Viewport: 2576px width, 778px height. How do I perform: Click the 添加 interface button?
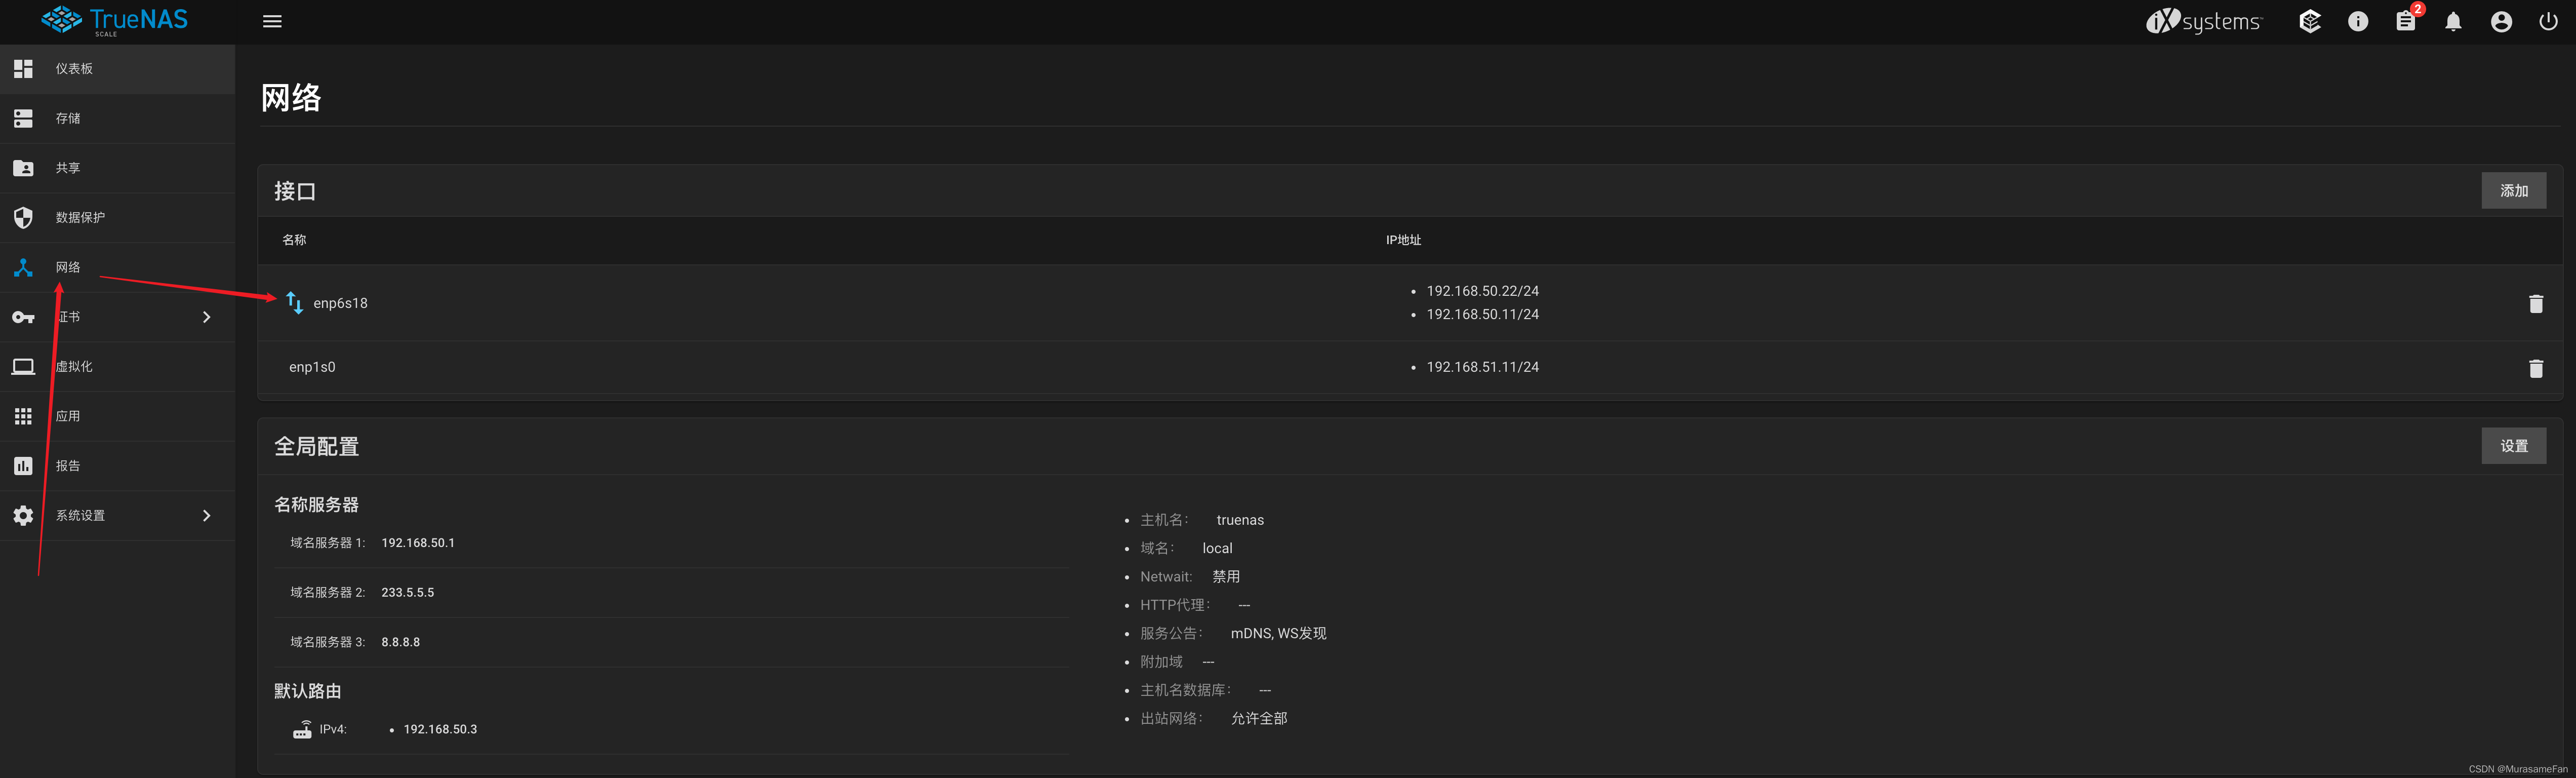tap(2513, 191)
